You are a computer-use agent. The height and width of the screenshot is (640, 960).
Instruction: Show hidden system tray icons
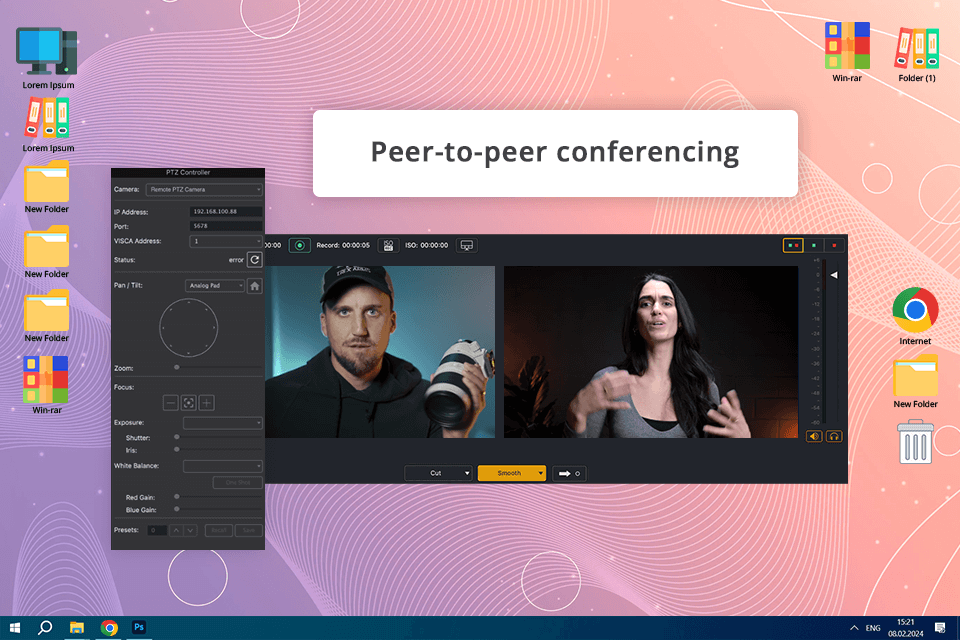coord(854,628)
